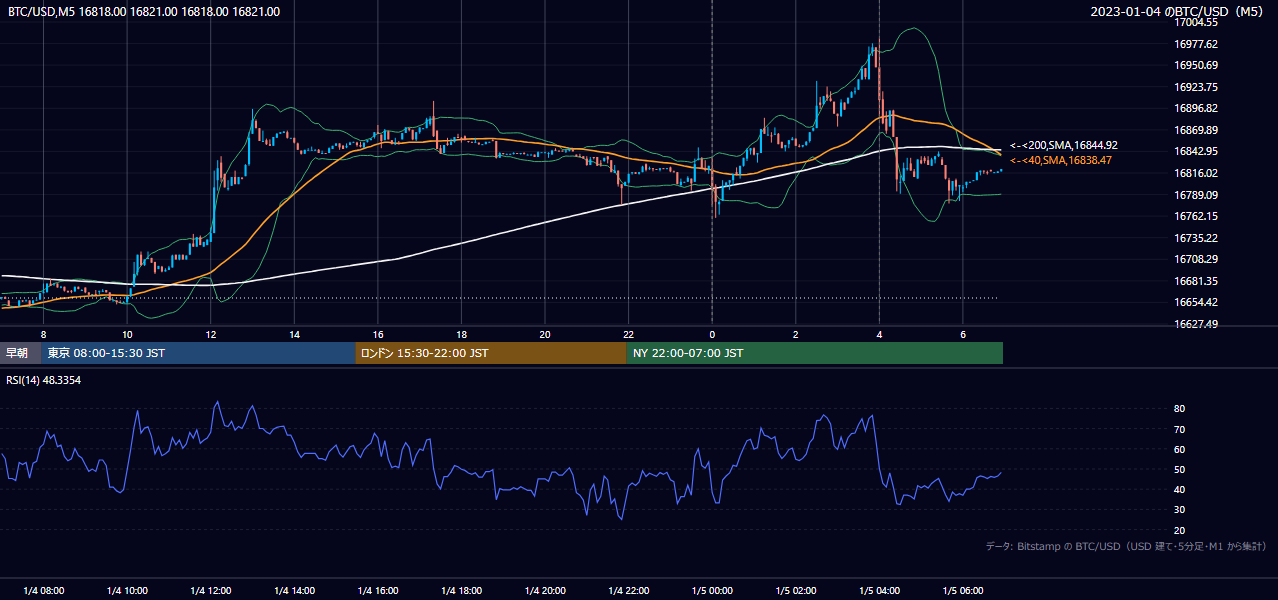The image size is (1278, 600).
Task: Click the BTC/USD,M5 OHLC title text
Action: tap(144, 12)
